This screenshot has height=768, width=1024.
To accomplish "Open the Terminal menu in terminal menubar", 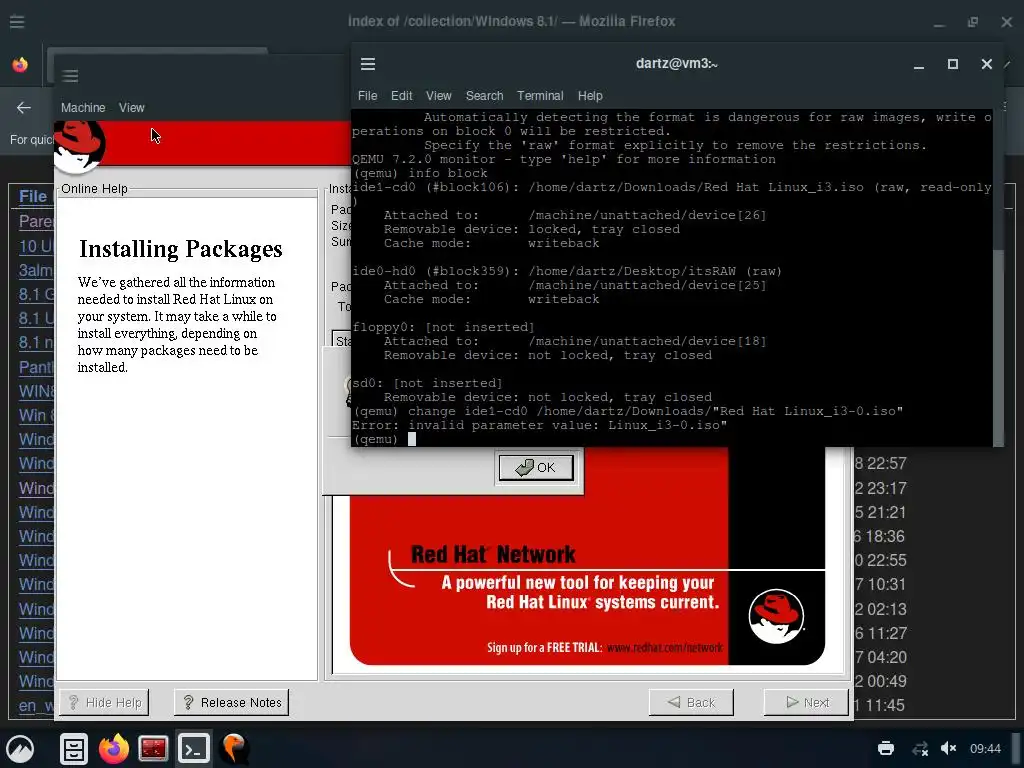I will 539,96.
